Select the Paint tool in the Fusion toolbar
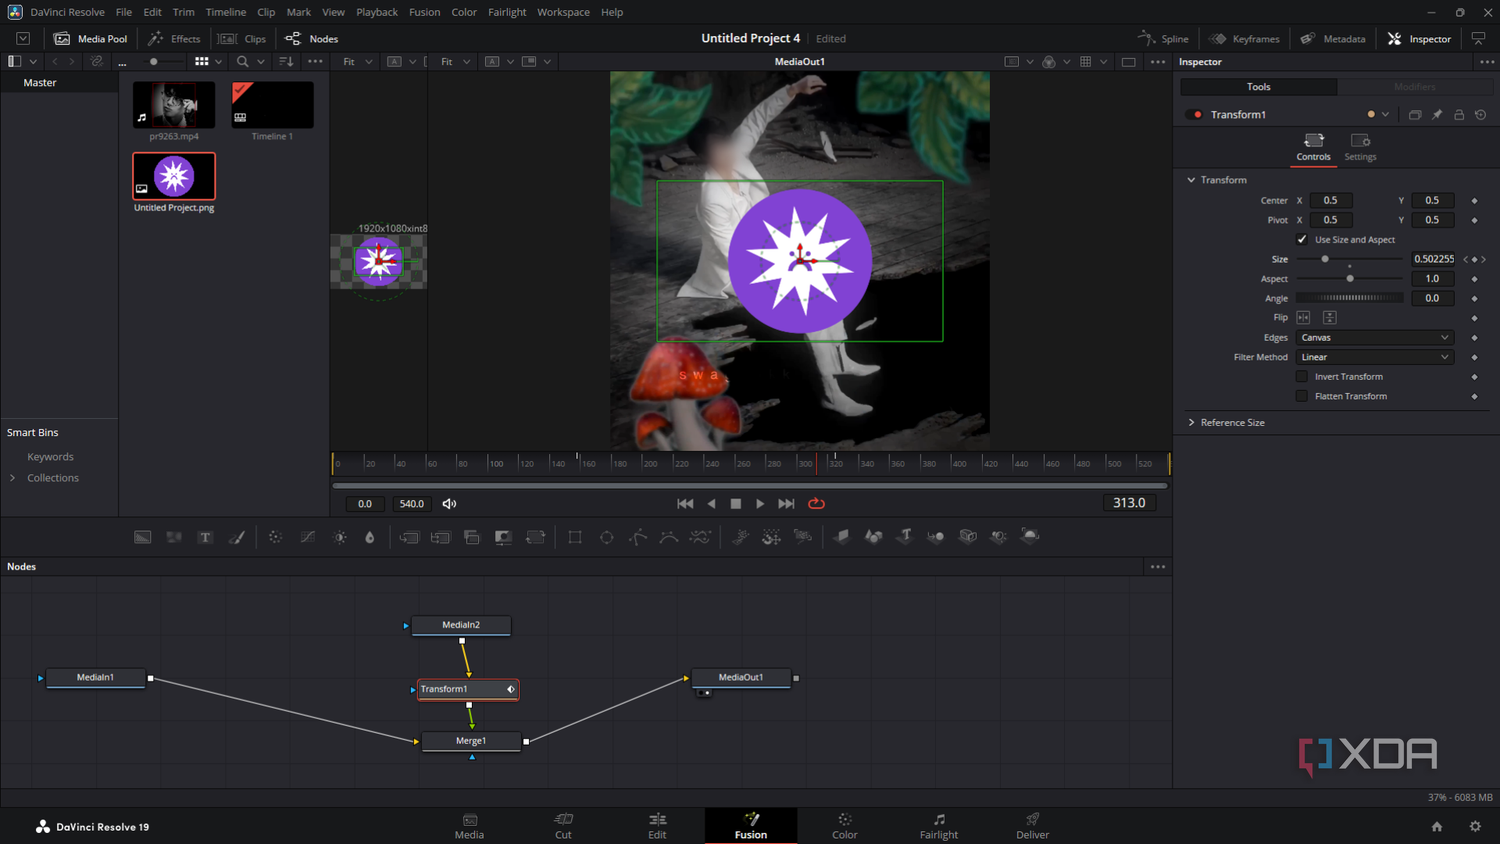 coord(237,537)
